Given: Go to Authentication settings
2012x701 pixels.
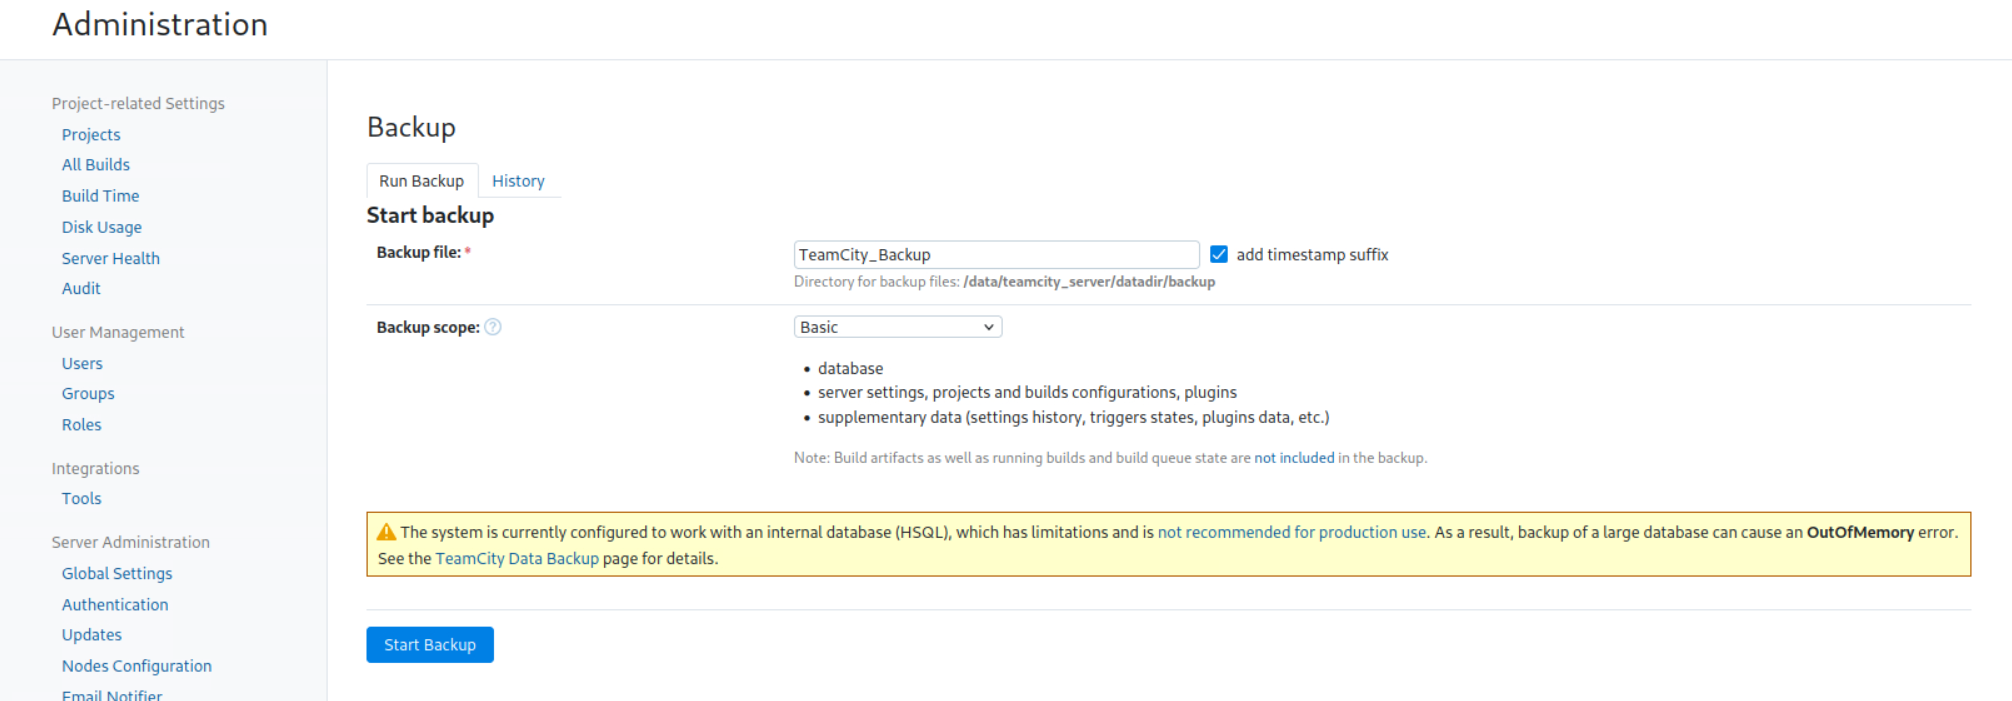Looking at the screenshot, I should pos(115,605).
